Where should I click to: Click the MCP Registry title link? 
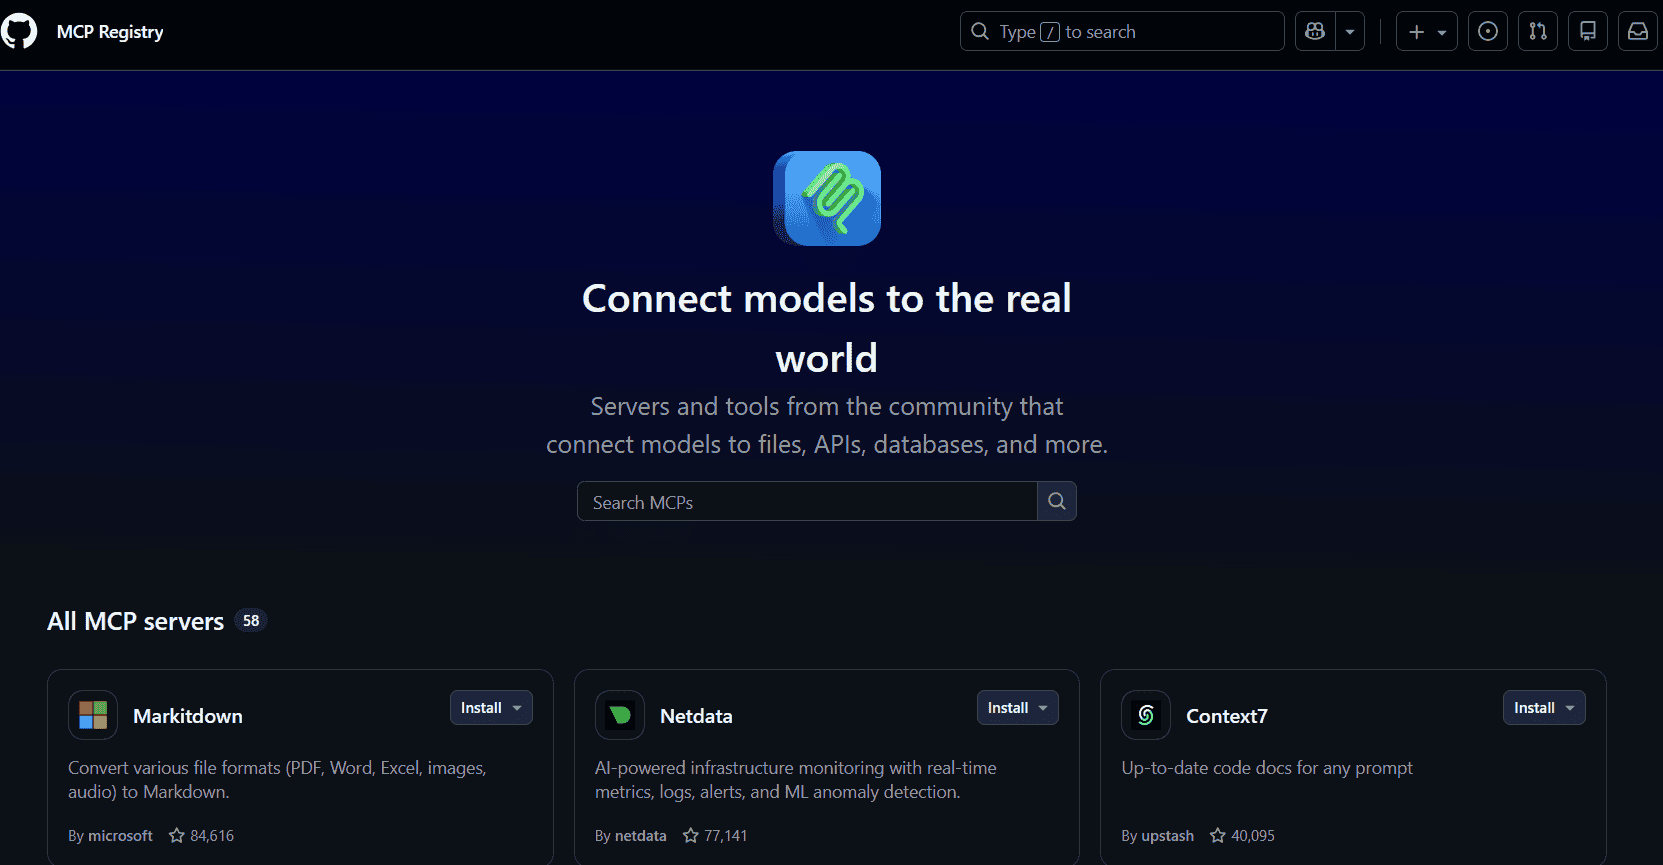[110, 32]
